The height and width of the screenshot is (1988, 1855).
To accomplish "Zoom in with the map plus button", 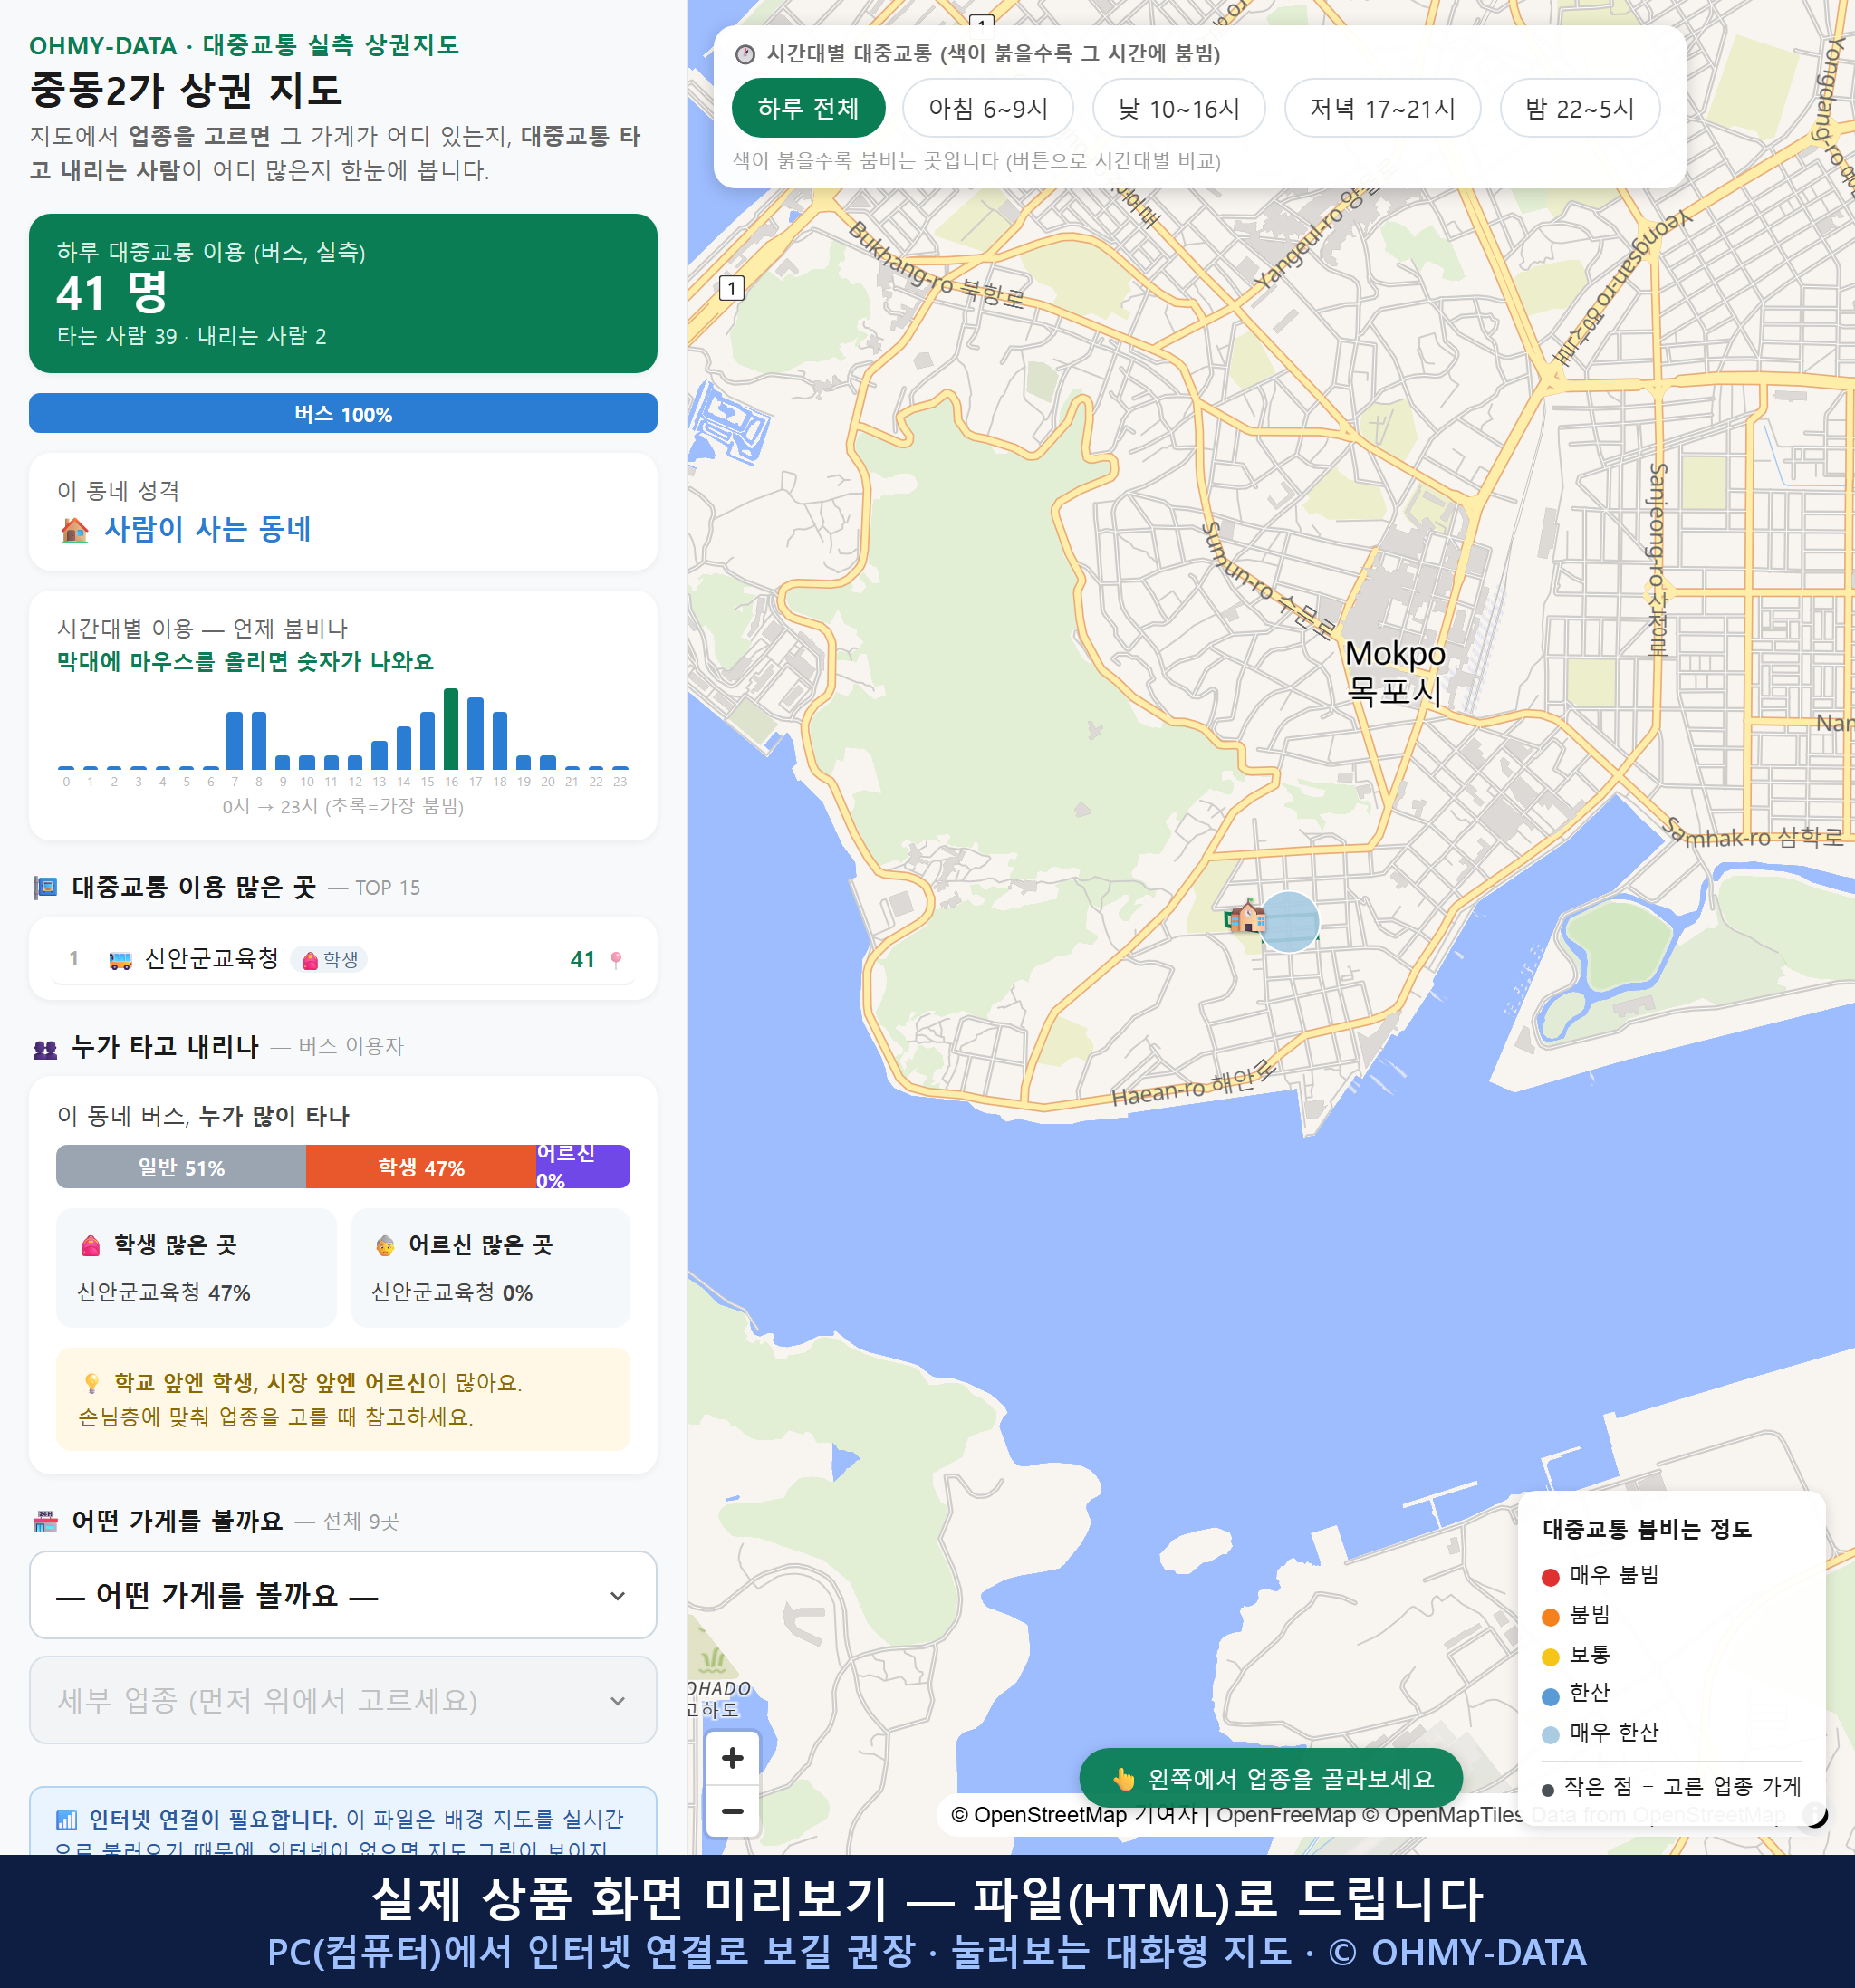I will (732, 1757).
